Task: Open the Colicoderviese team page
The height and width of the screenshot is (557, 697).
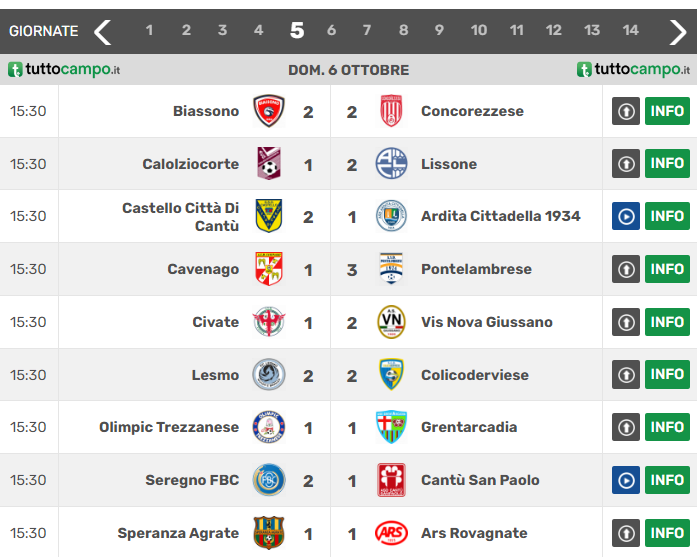Action: tap(475, 375)
